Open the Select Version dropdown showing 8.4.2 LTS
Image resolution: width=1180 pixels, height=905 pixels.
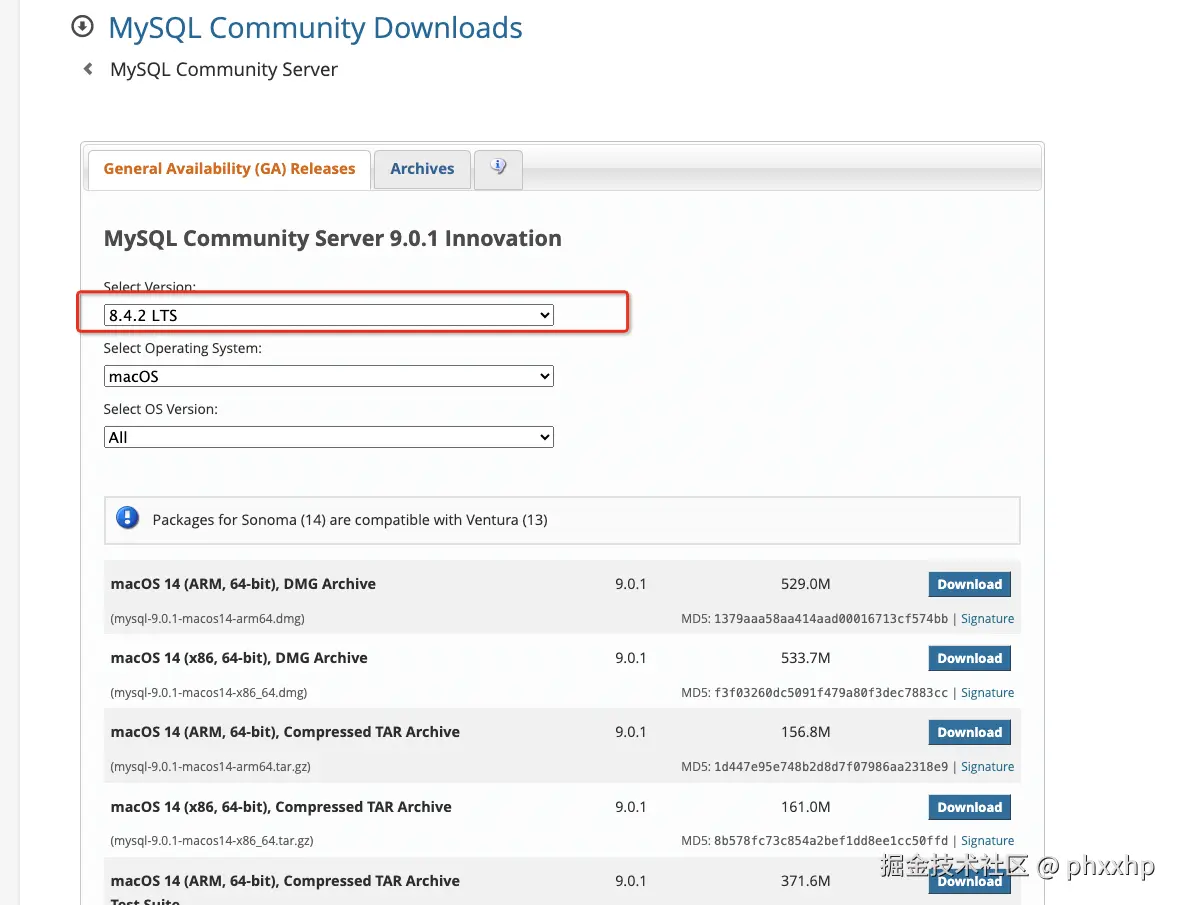point(328,315)
